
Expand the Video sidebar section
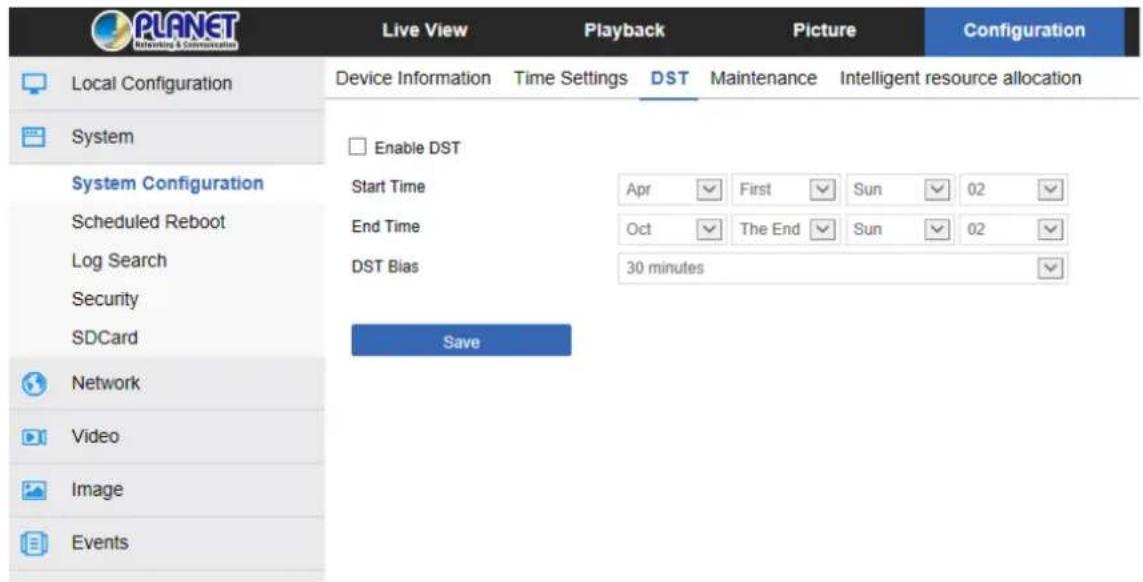(x=167, y=437)
